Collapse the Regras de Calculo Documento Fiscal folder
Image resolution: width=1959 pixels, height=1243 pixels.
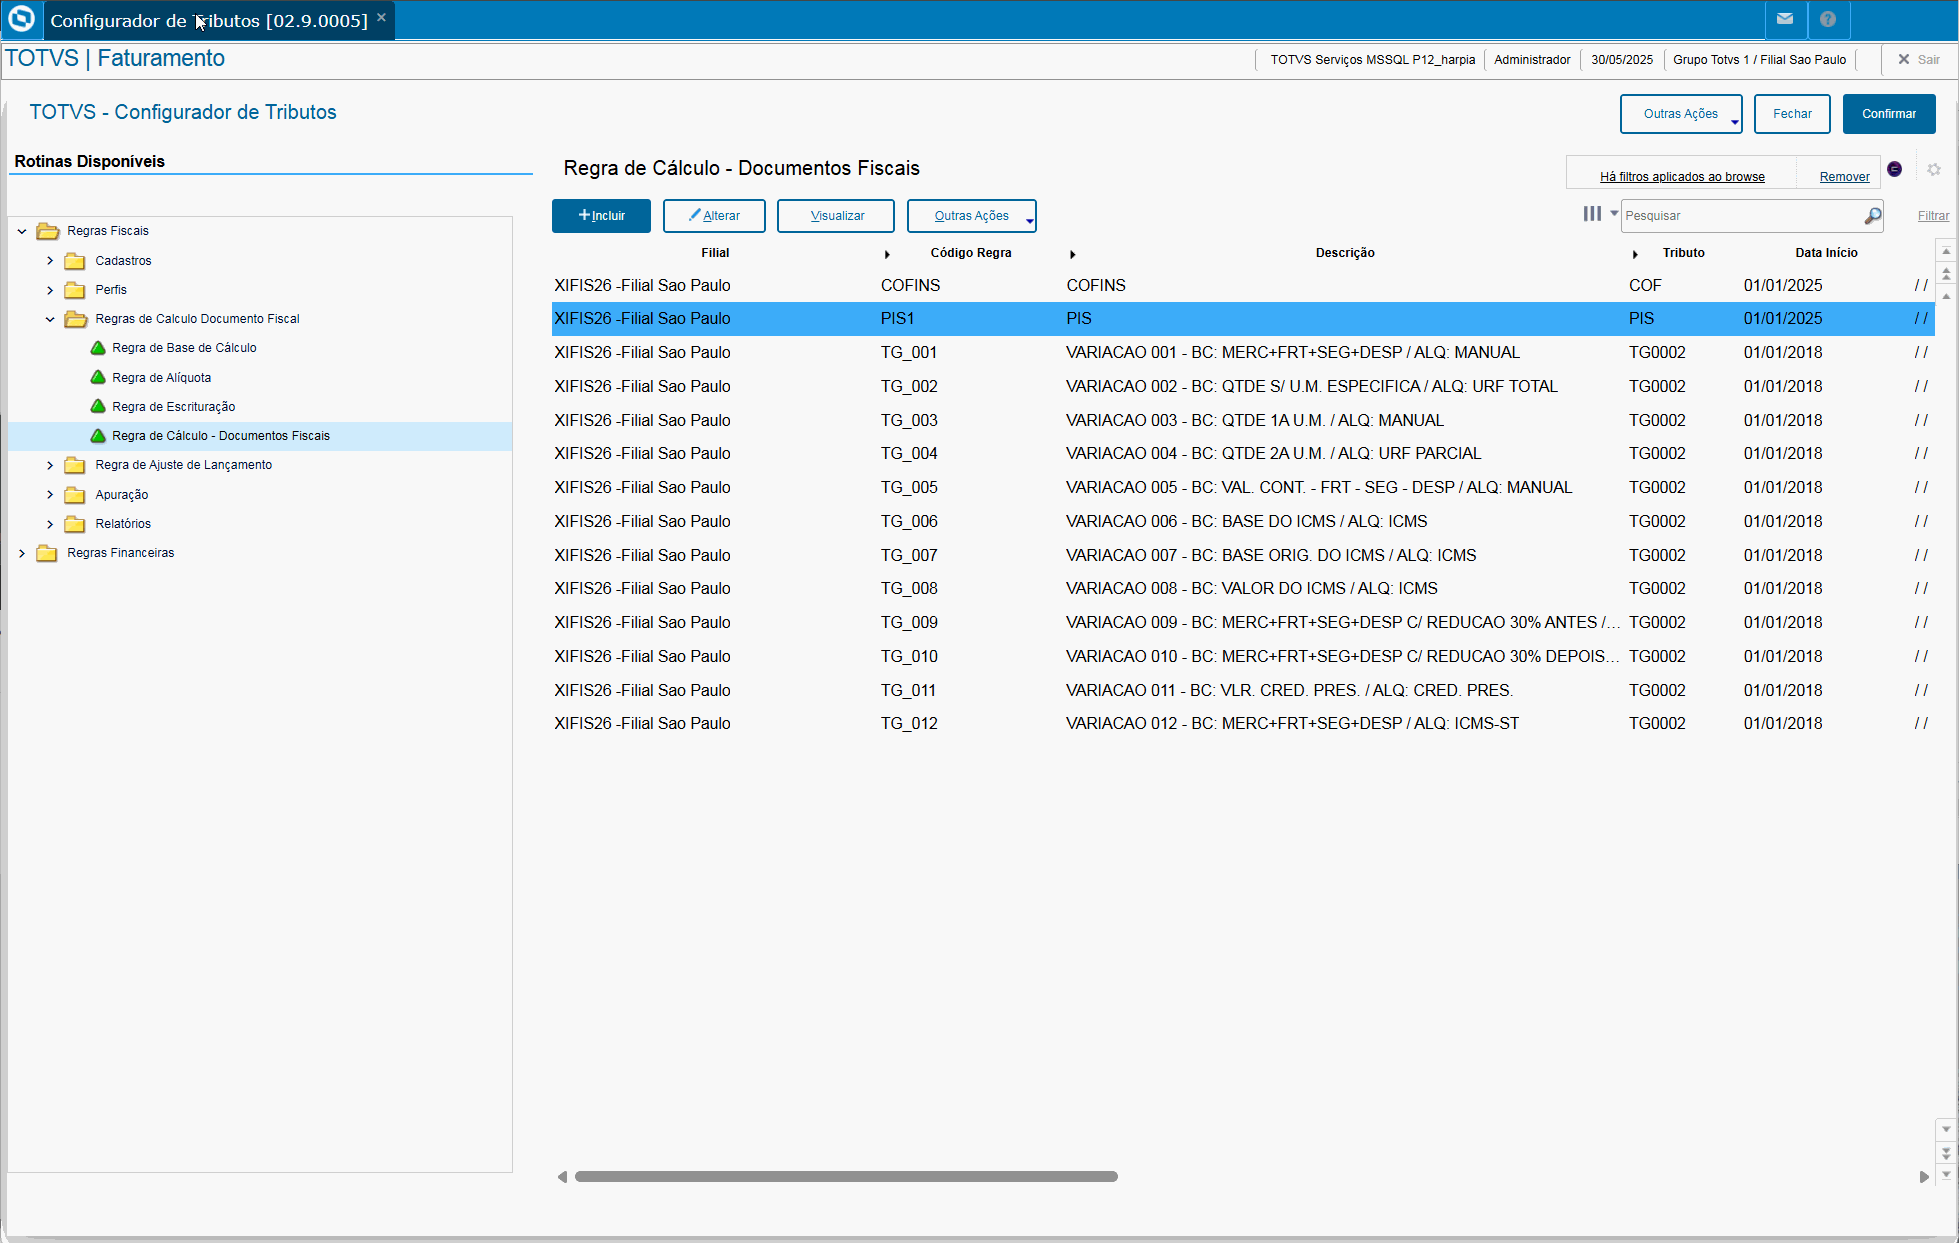point(50,319)
